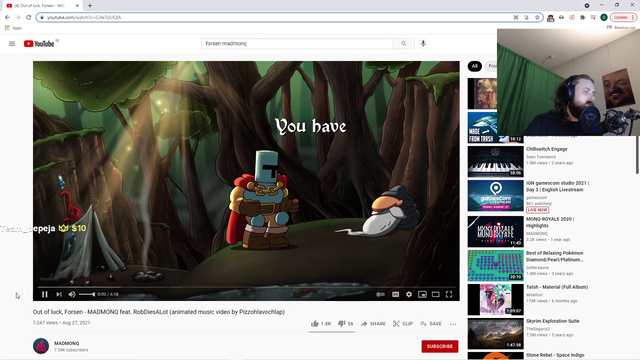Switch to theater mode

pyautogui.click(x=436, y=294)
